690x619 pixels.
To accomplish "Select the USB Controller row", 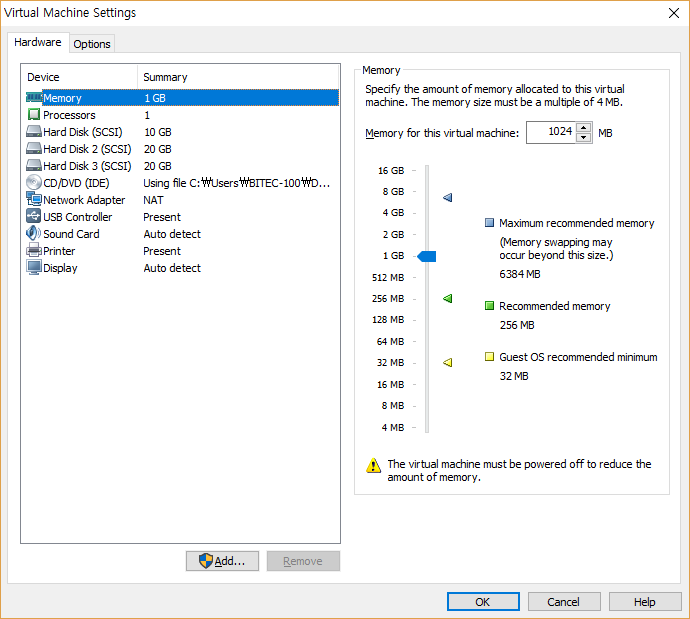I will [x=182, y=217].
